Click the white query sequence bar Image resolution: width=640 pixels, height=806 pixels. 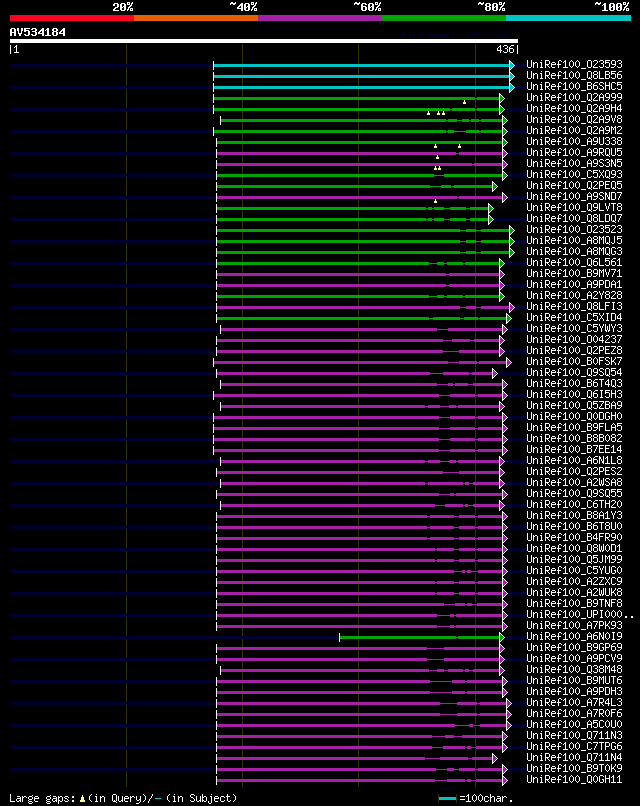point(264,41)
